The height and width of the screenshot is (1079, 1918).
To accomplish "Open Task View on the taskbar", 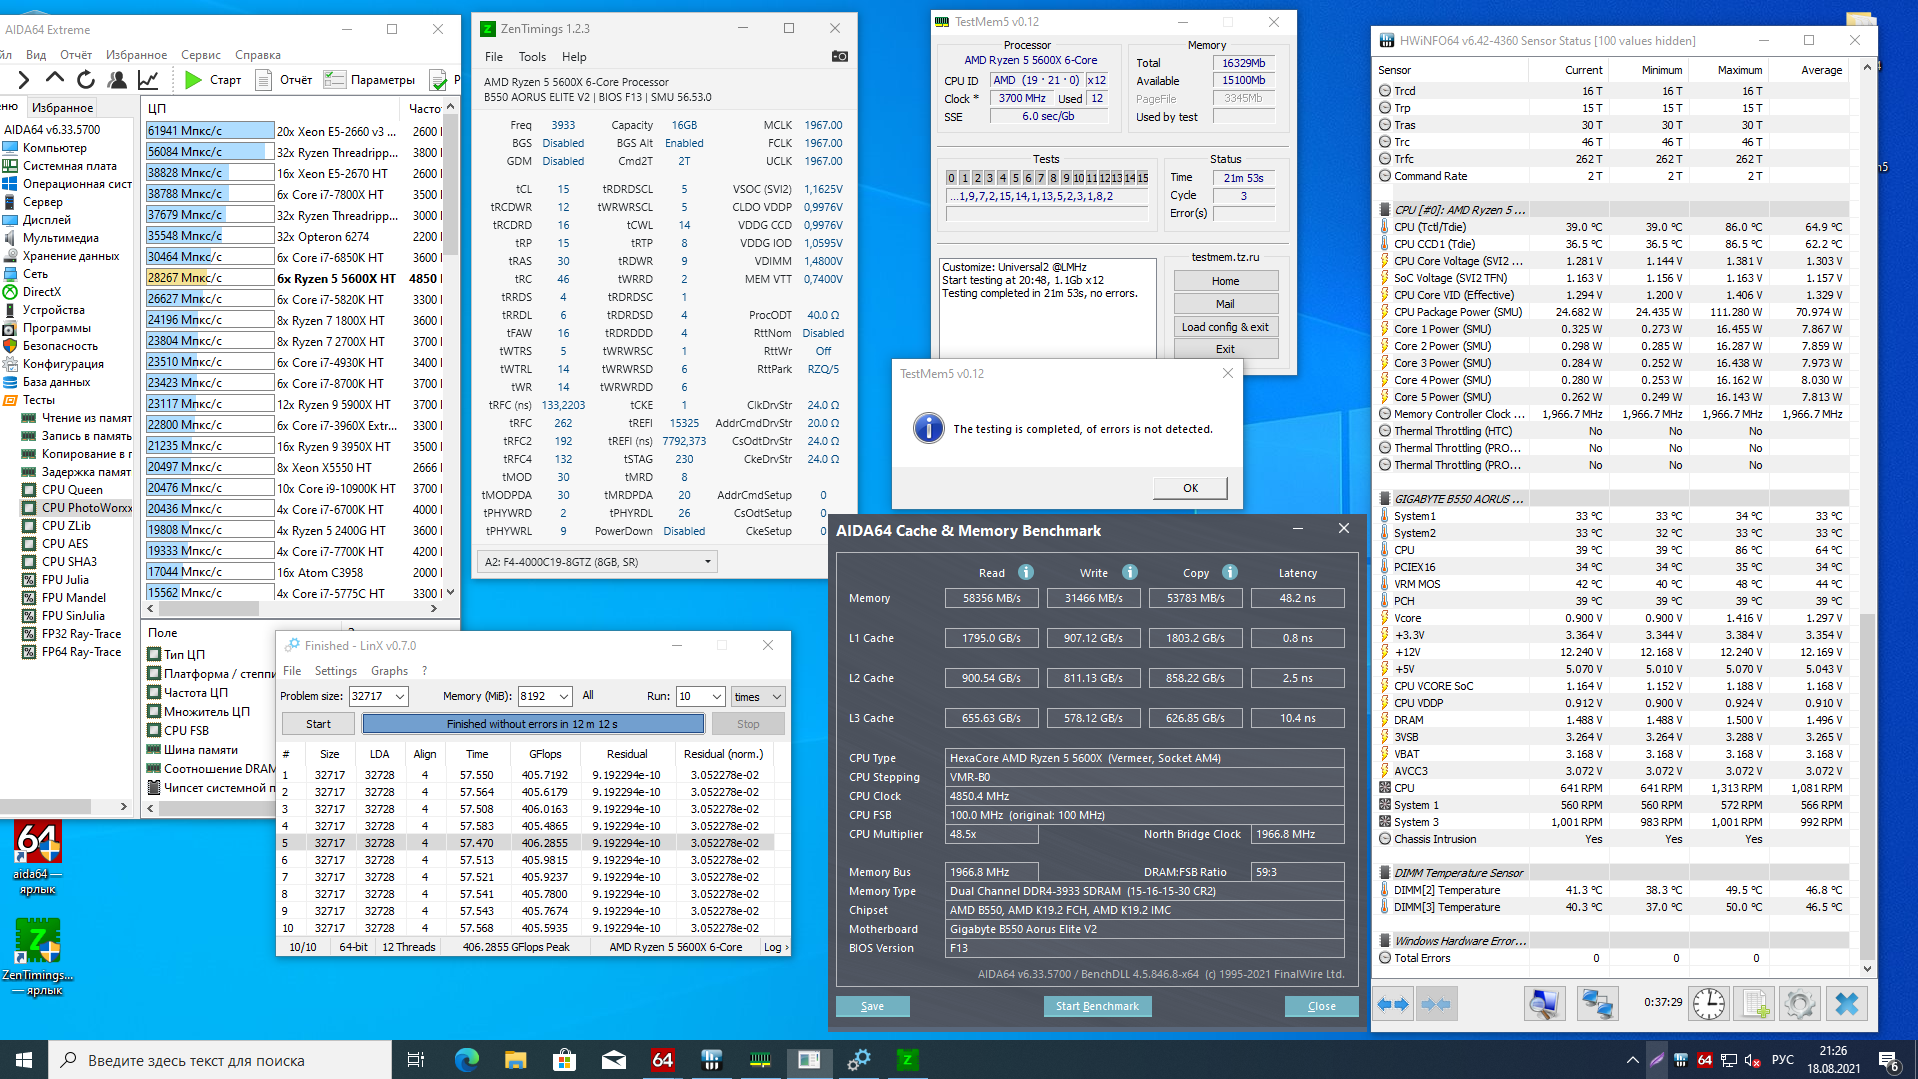I will point(416,1060).
